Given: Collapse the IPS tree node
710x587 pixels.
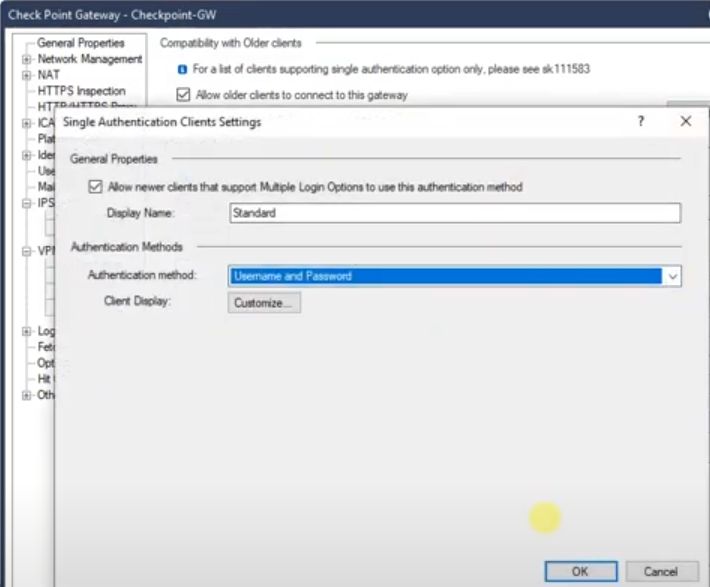Looking at the screenshot, I should pyautogui.click(x=27, y=203).
